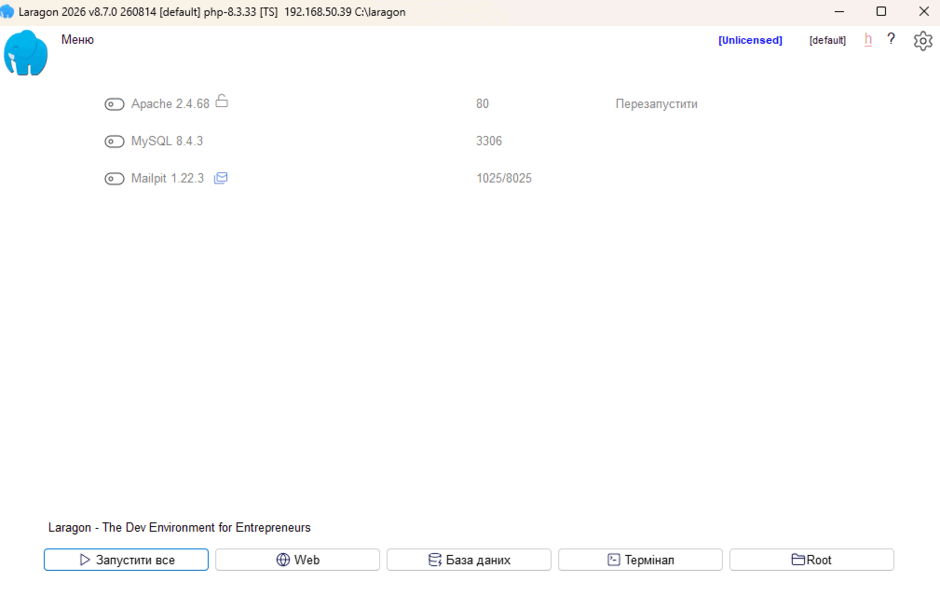Screen dimensions: 940x595
Task: Click Перезапустити to restart Apache
Action: click(x=656, y=104)
